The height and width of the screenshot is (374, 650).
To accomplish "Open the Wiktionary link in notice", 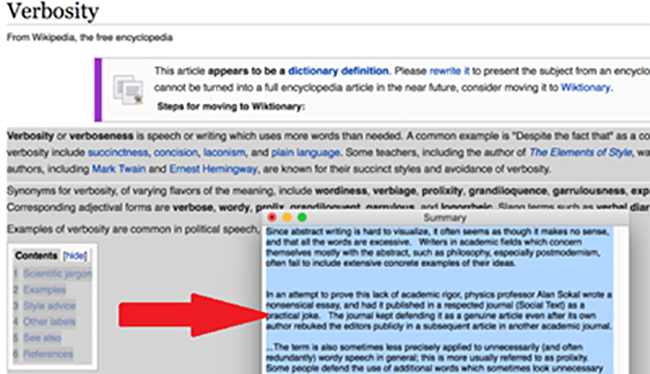I will [585, 87].
